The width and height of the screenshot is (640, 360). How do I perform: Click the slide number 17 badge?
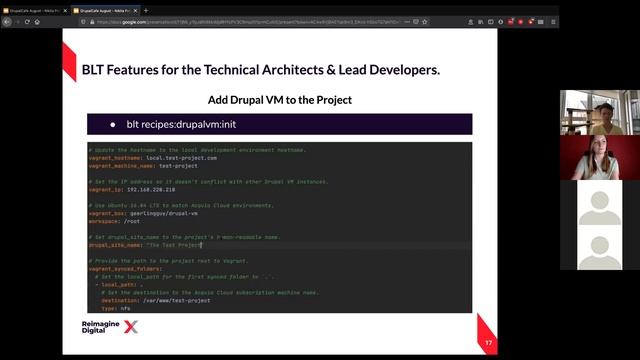point(489,343)
